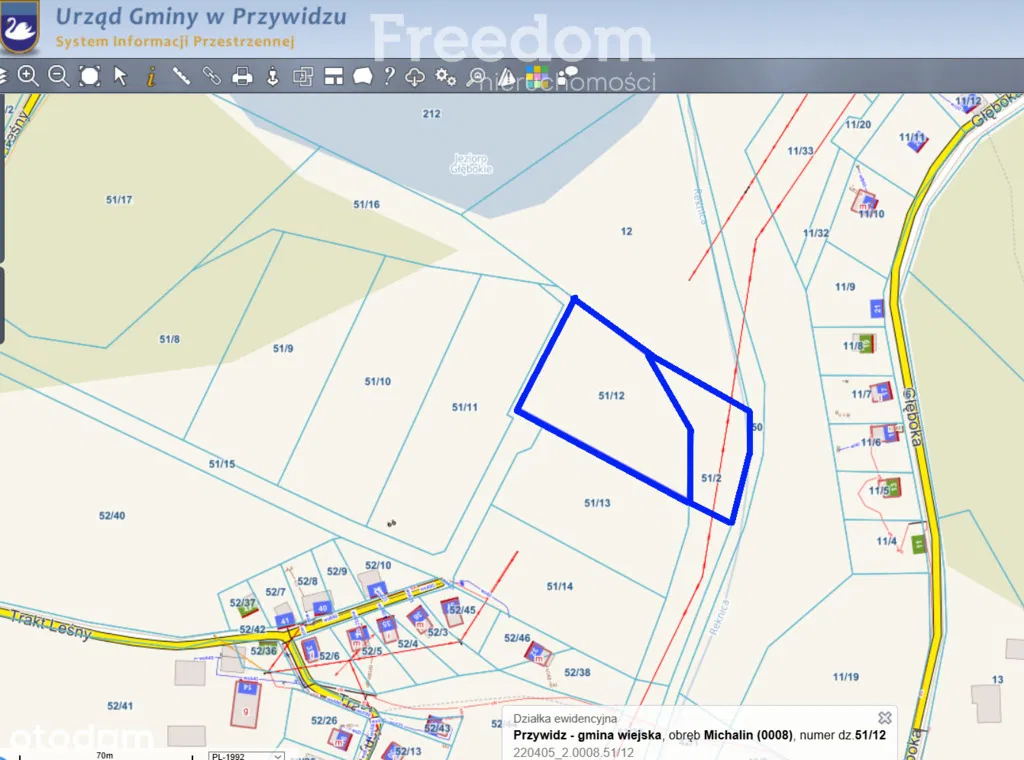Close the Działka ewidencyjna info popup
The height and width of the screenshot is (760, 1024).
[885, 717]
